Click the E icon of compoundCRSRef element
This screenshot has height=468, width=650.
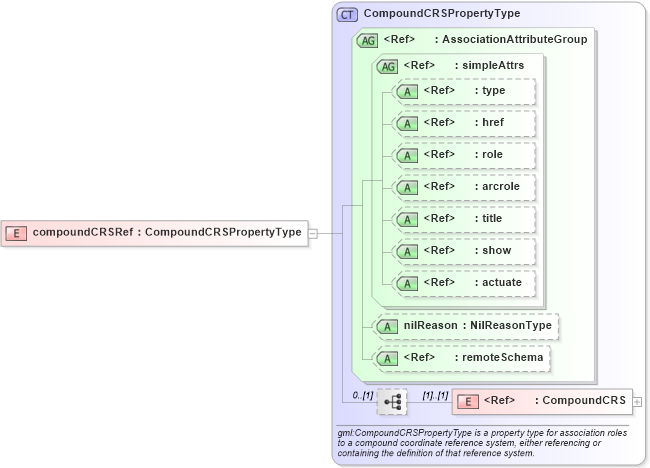pos(16,233)
